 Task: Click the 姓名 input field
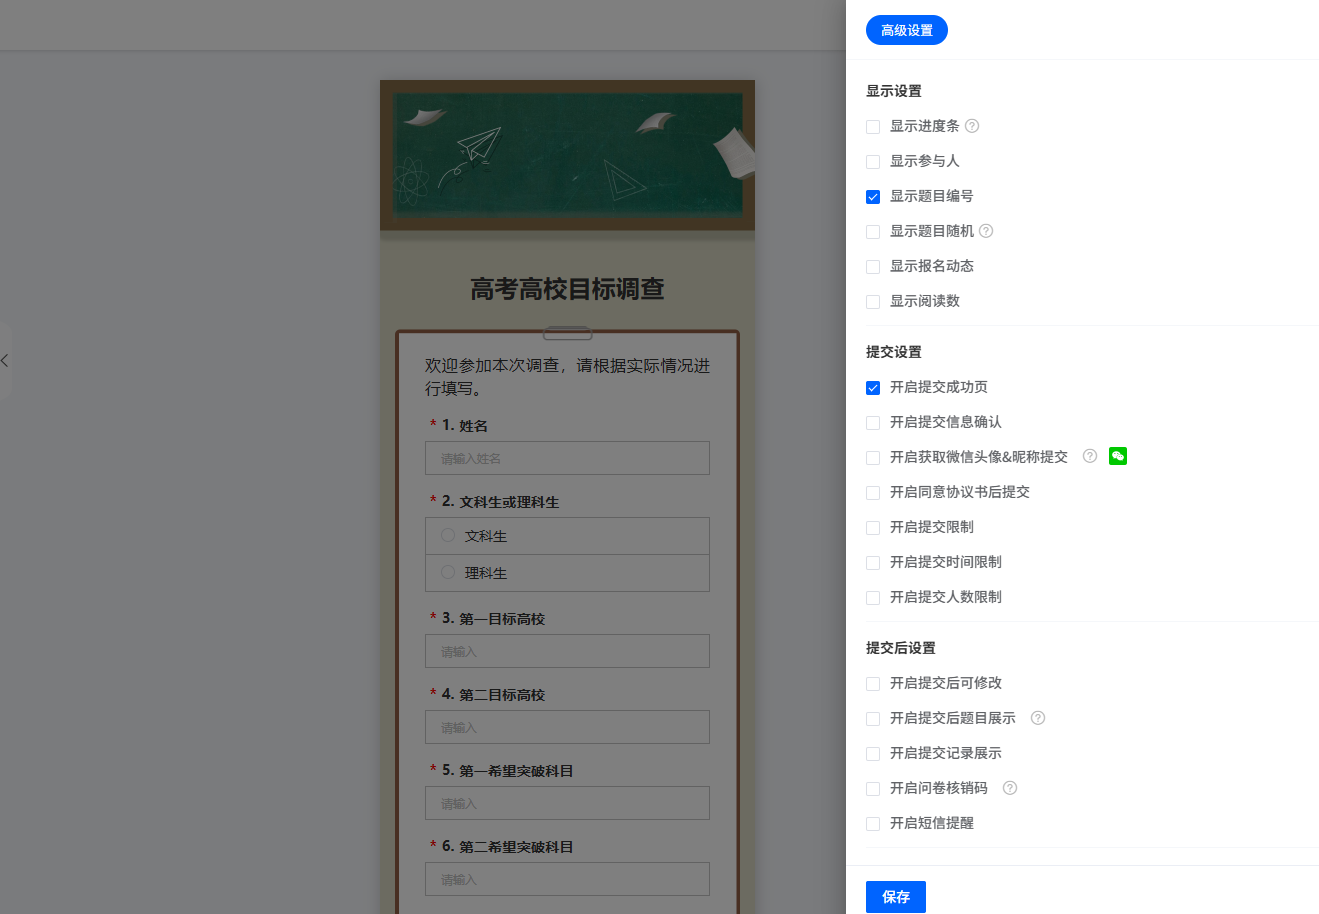point(567,458)
